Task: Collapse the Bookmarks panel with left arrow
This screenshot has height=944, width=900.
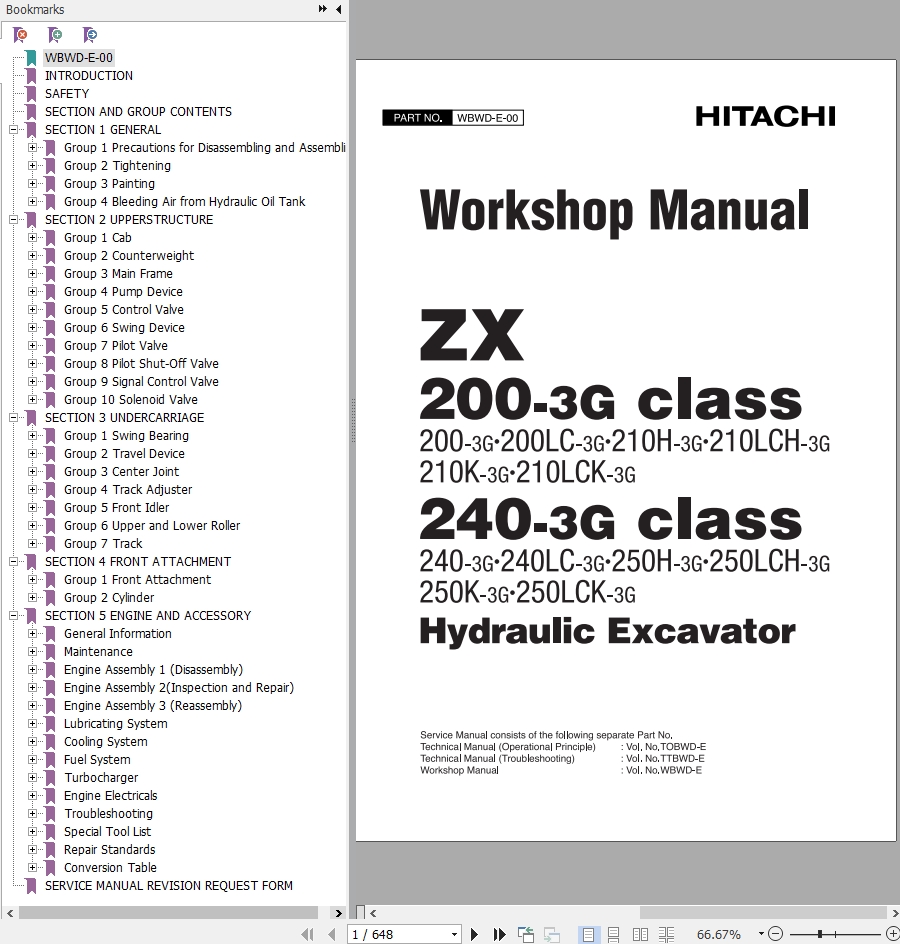Action: pos(338,9)
